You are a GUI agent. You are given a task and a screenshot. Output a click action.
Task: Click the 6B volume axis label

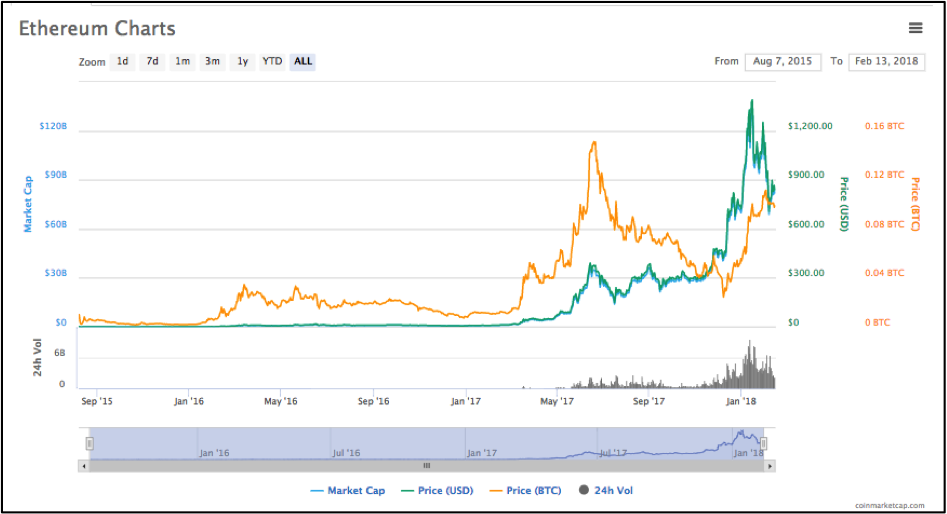[x=59, y=353]
